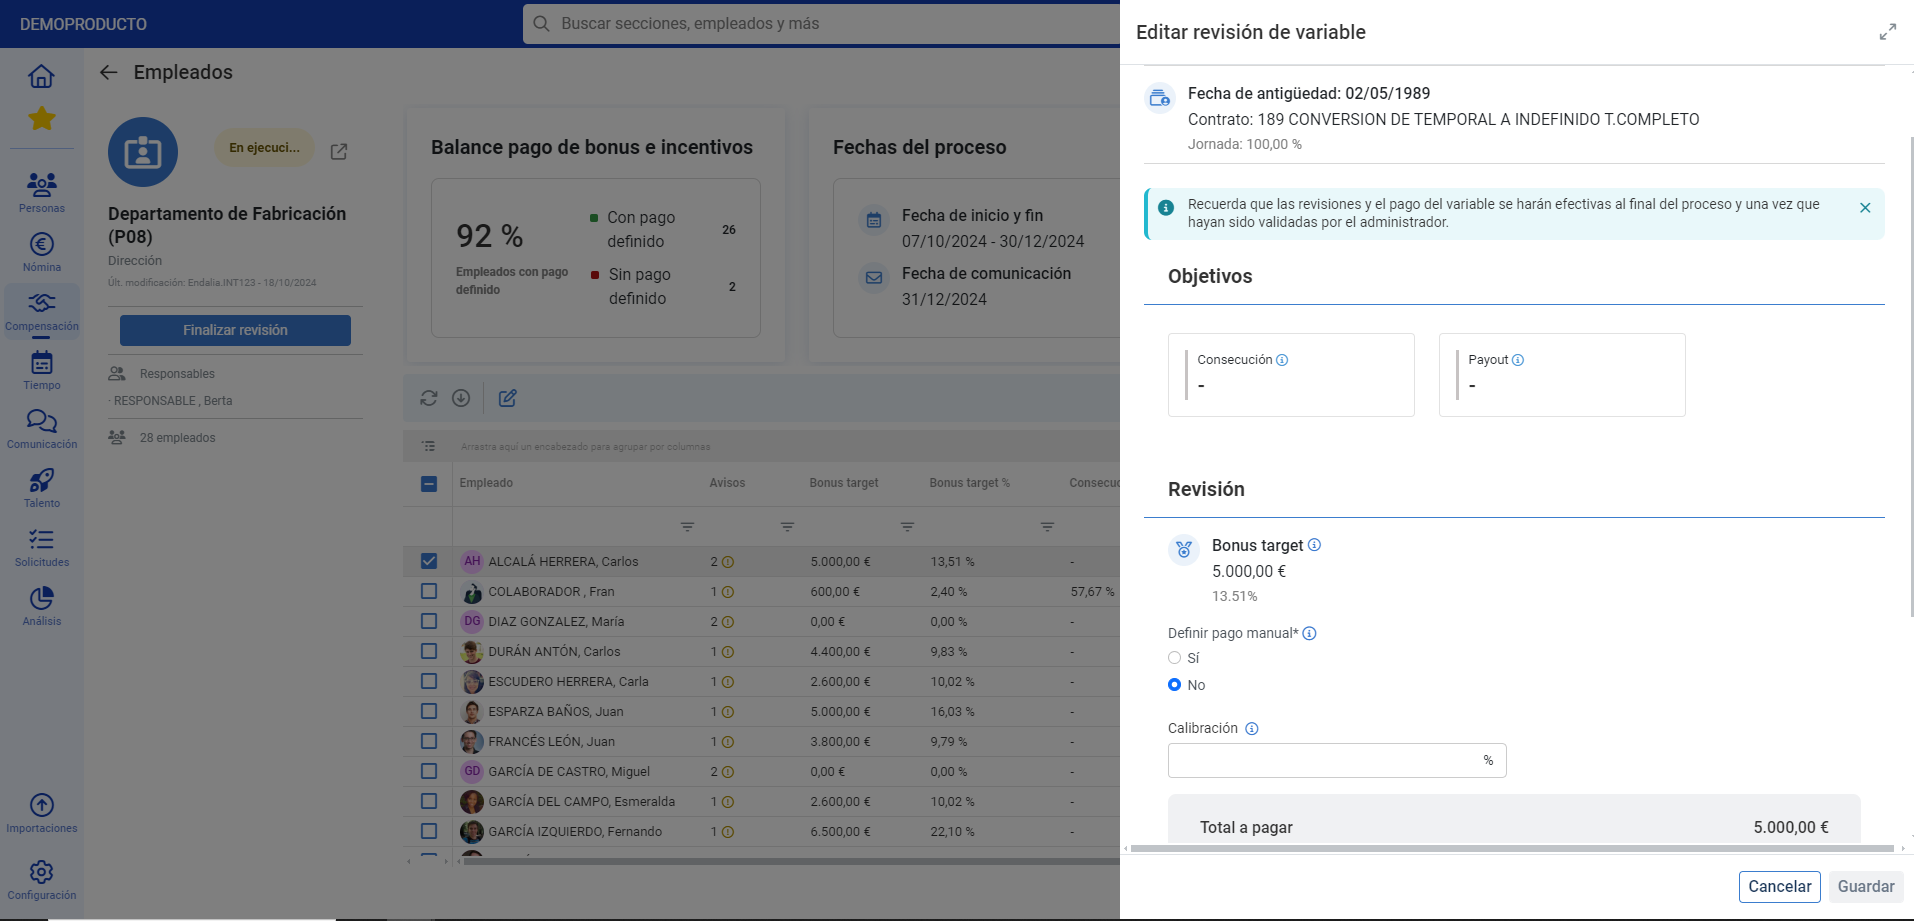Download the employee table data
The width and height of the screenshot is (1914, 921).
coord(461,398)
